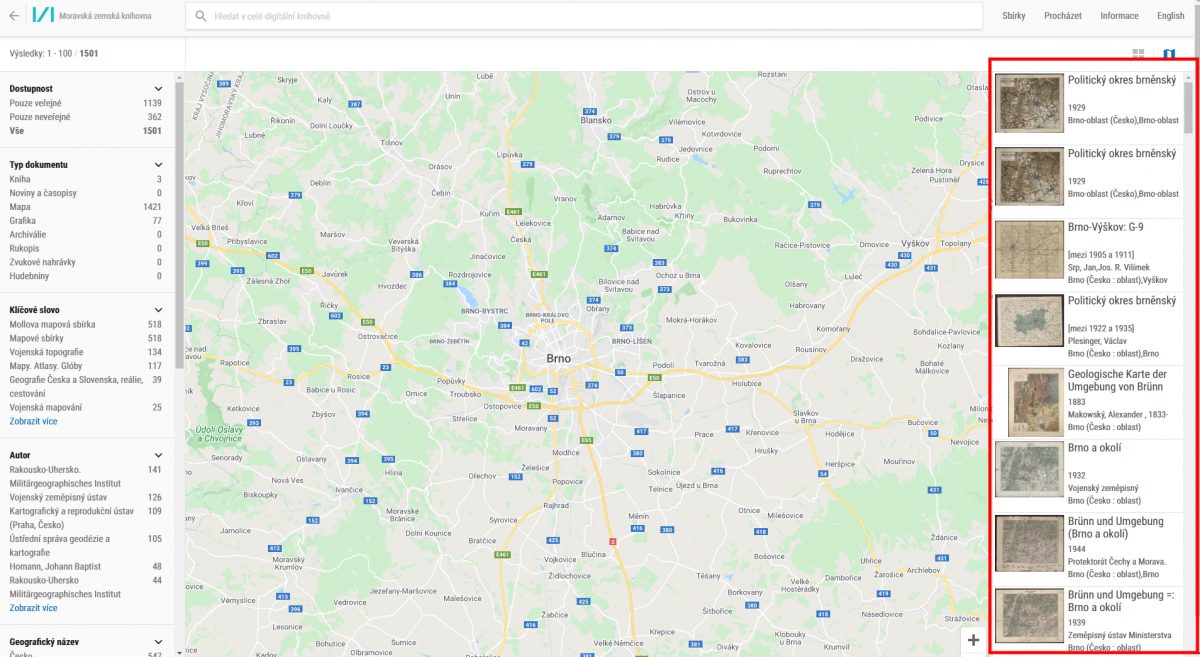Click the Vyškov label on the map
Image resolution: width=1200 pixels, height=657 pixels.
[916, 243]
